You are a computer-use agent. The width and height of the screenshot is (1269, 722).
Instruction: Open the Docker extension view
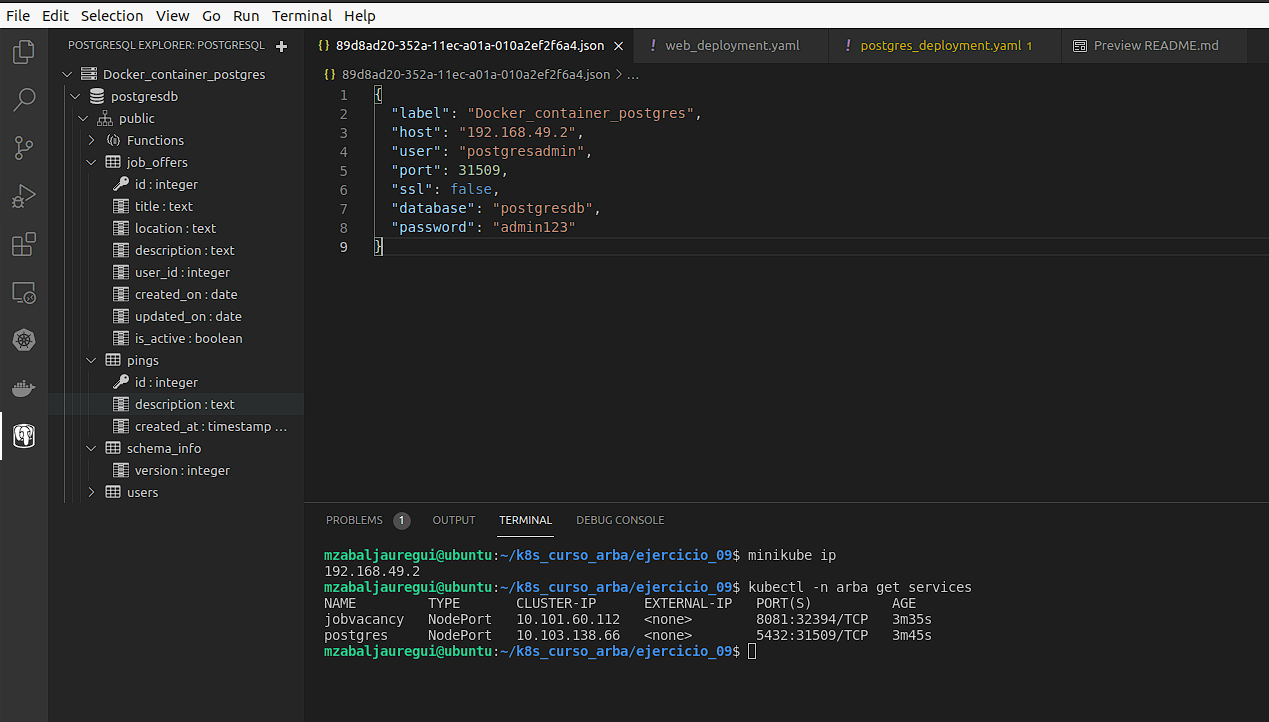[x=23, y=388]
